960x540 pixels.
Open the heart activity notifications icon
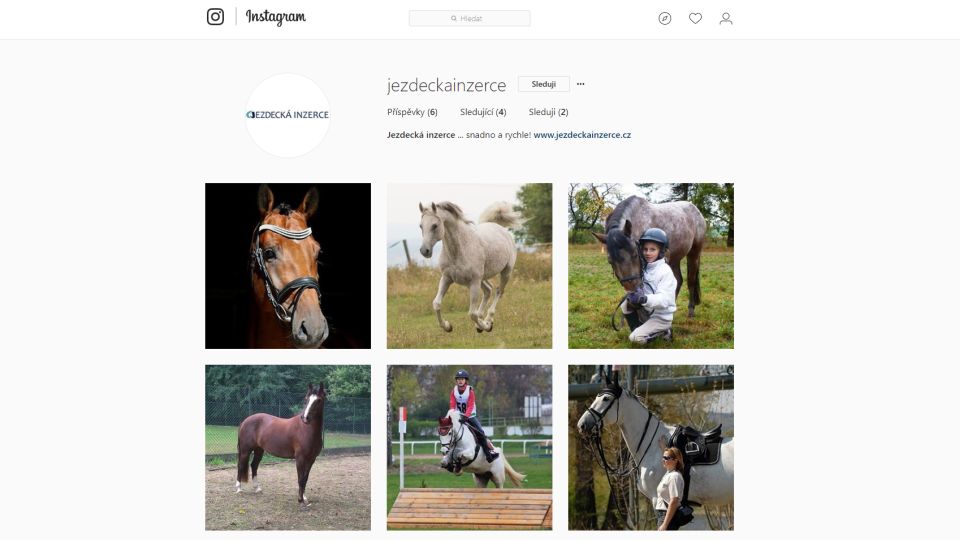click(696, 18)
